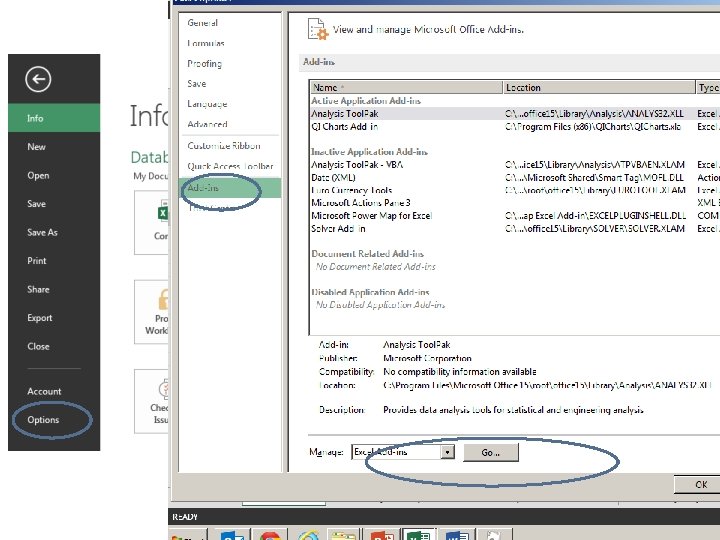The width and height of the screenshot is (720, 540).
Task: Click the back arrow in Backstage view
Action: [x=38, y=79]
